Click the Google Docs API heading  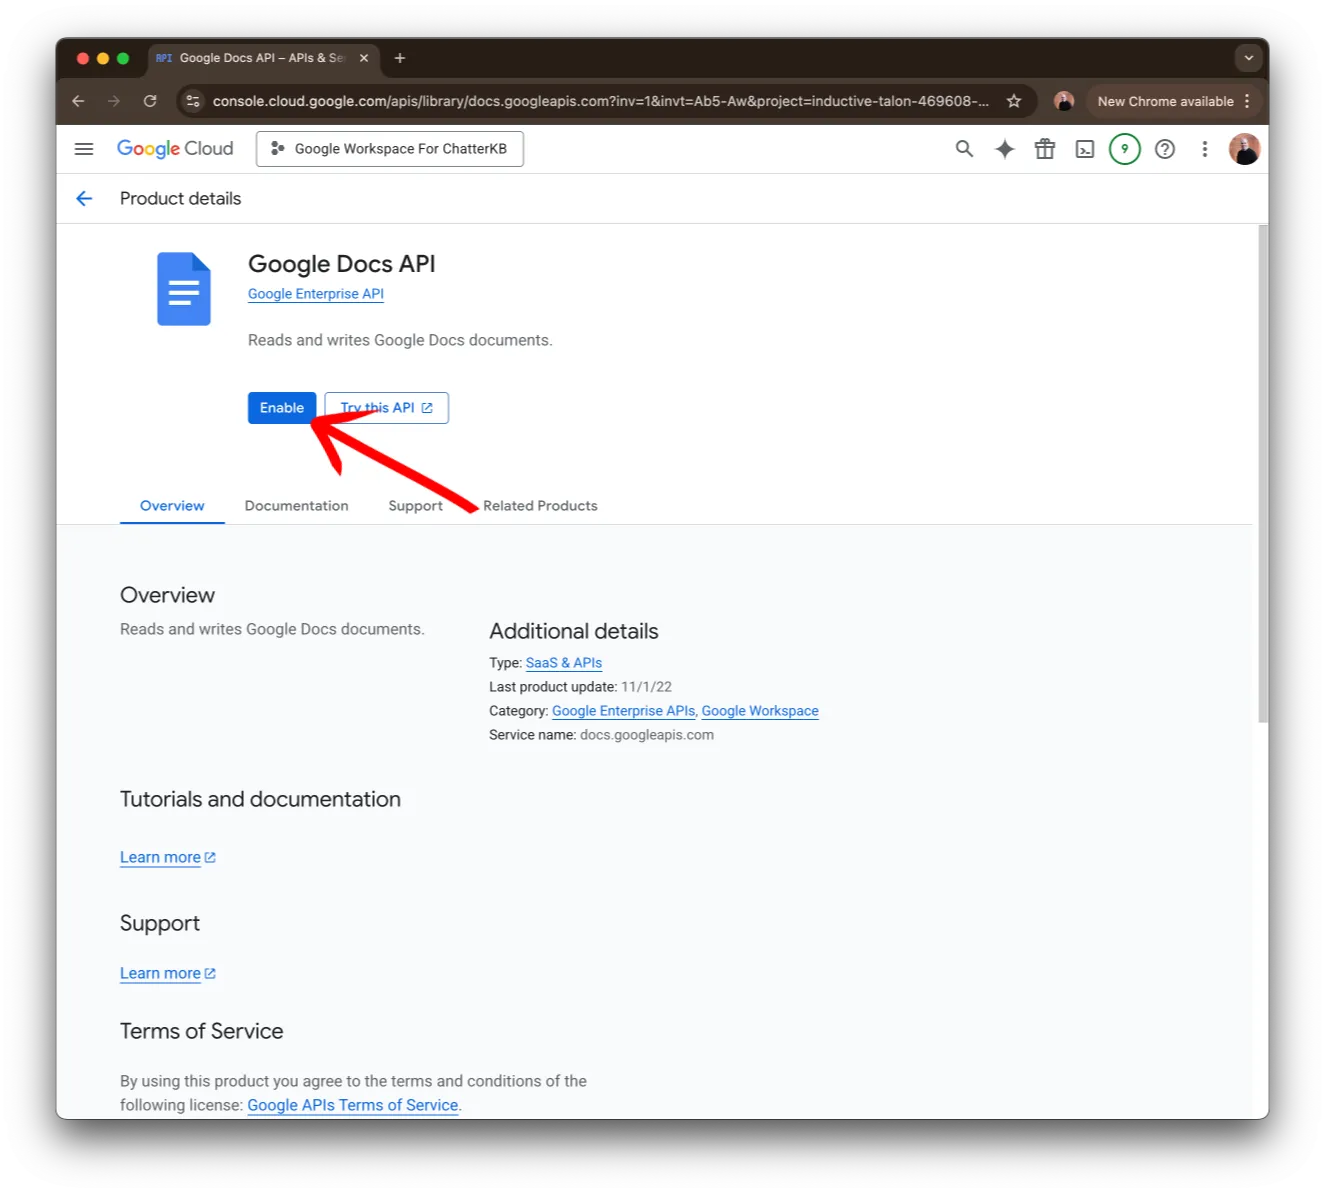(x=342, y=264)
